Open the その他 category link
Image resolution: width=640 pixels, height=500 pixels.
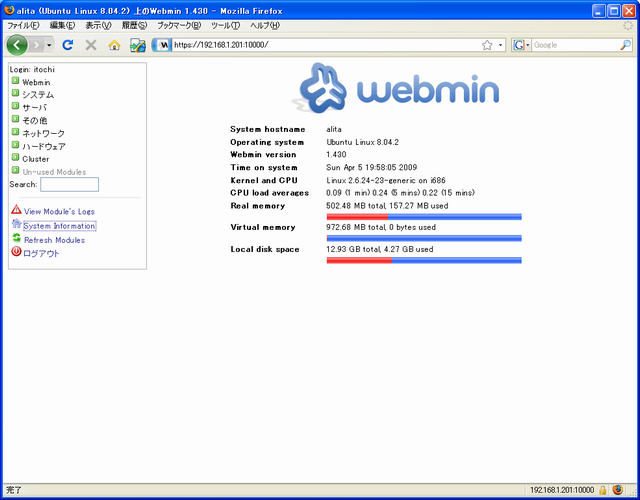point(35,121)
